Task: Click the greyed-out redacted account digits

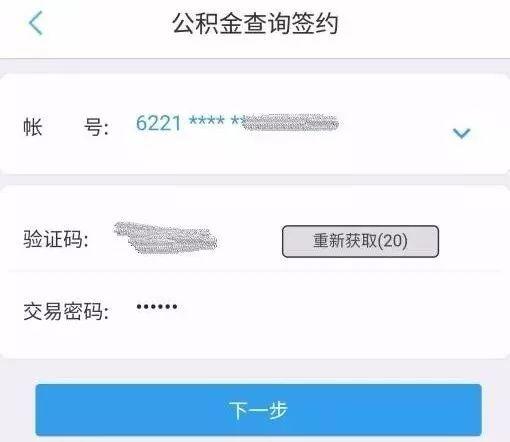Action: pos(291,123)
